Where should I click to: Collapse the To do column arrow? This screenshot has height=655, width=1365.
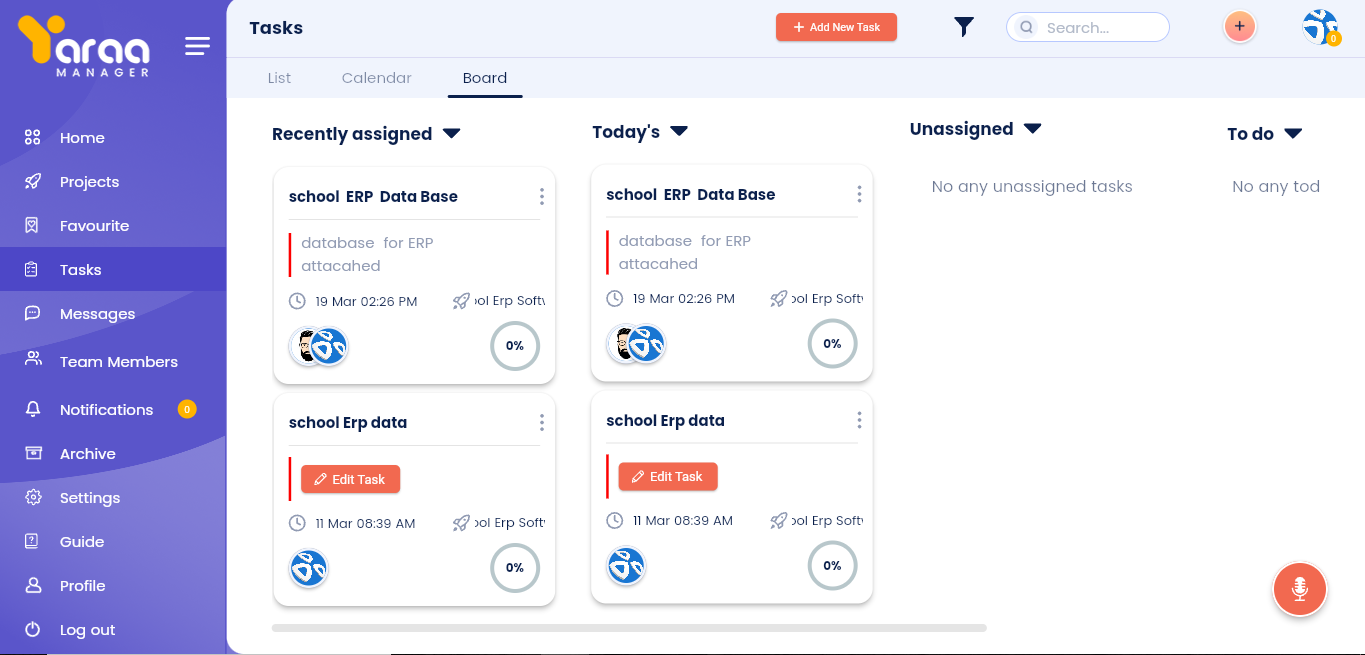click(x=1293, y=133)
